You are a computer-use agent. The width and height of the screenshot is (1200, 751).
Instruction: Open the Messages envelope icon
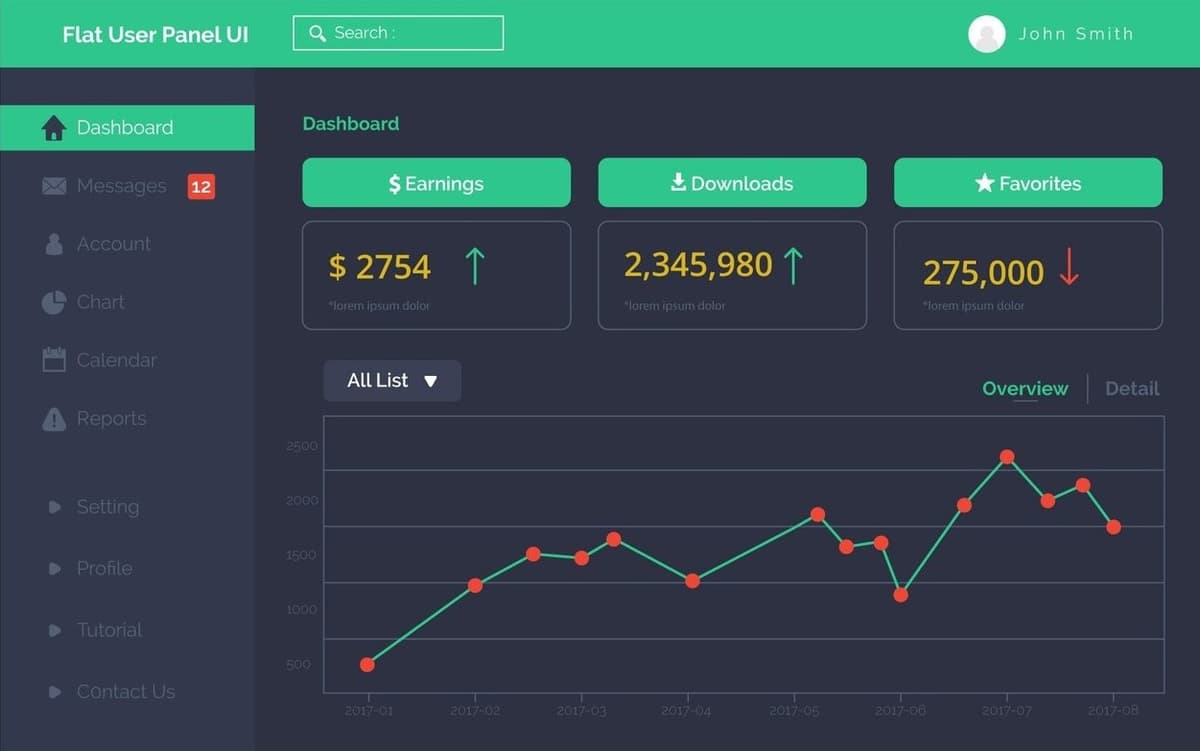(x=52, y=185)
